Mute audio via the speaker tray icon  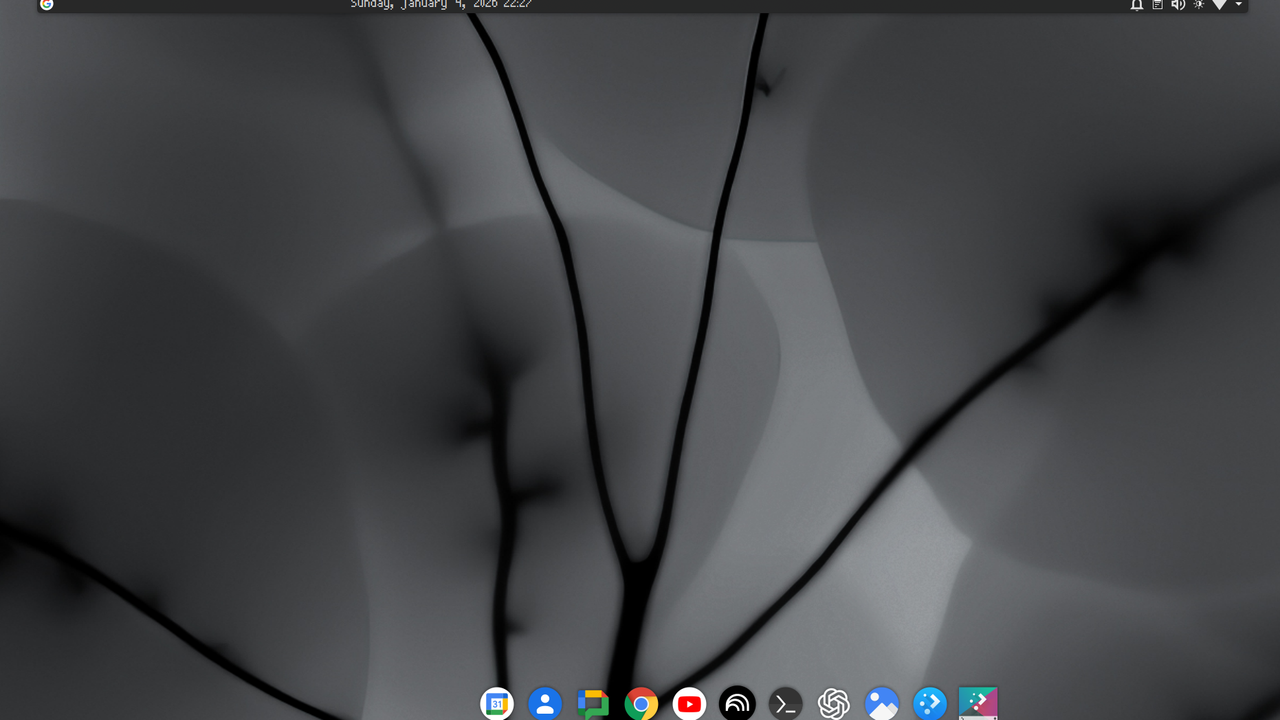tap(1178, 5)
